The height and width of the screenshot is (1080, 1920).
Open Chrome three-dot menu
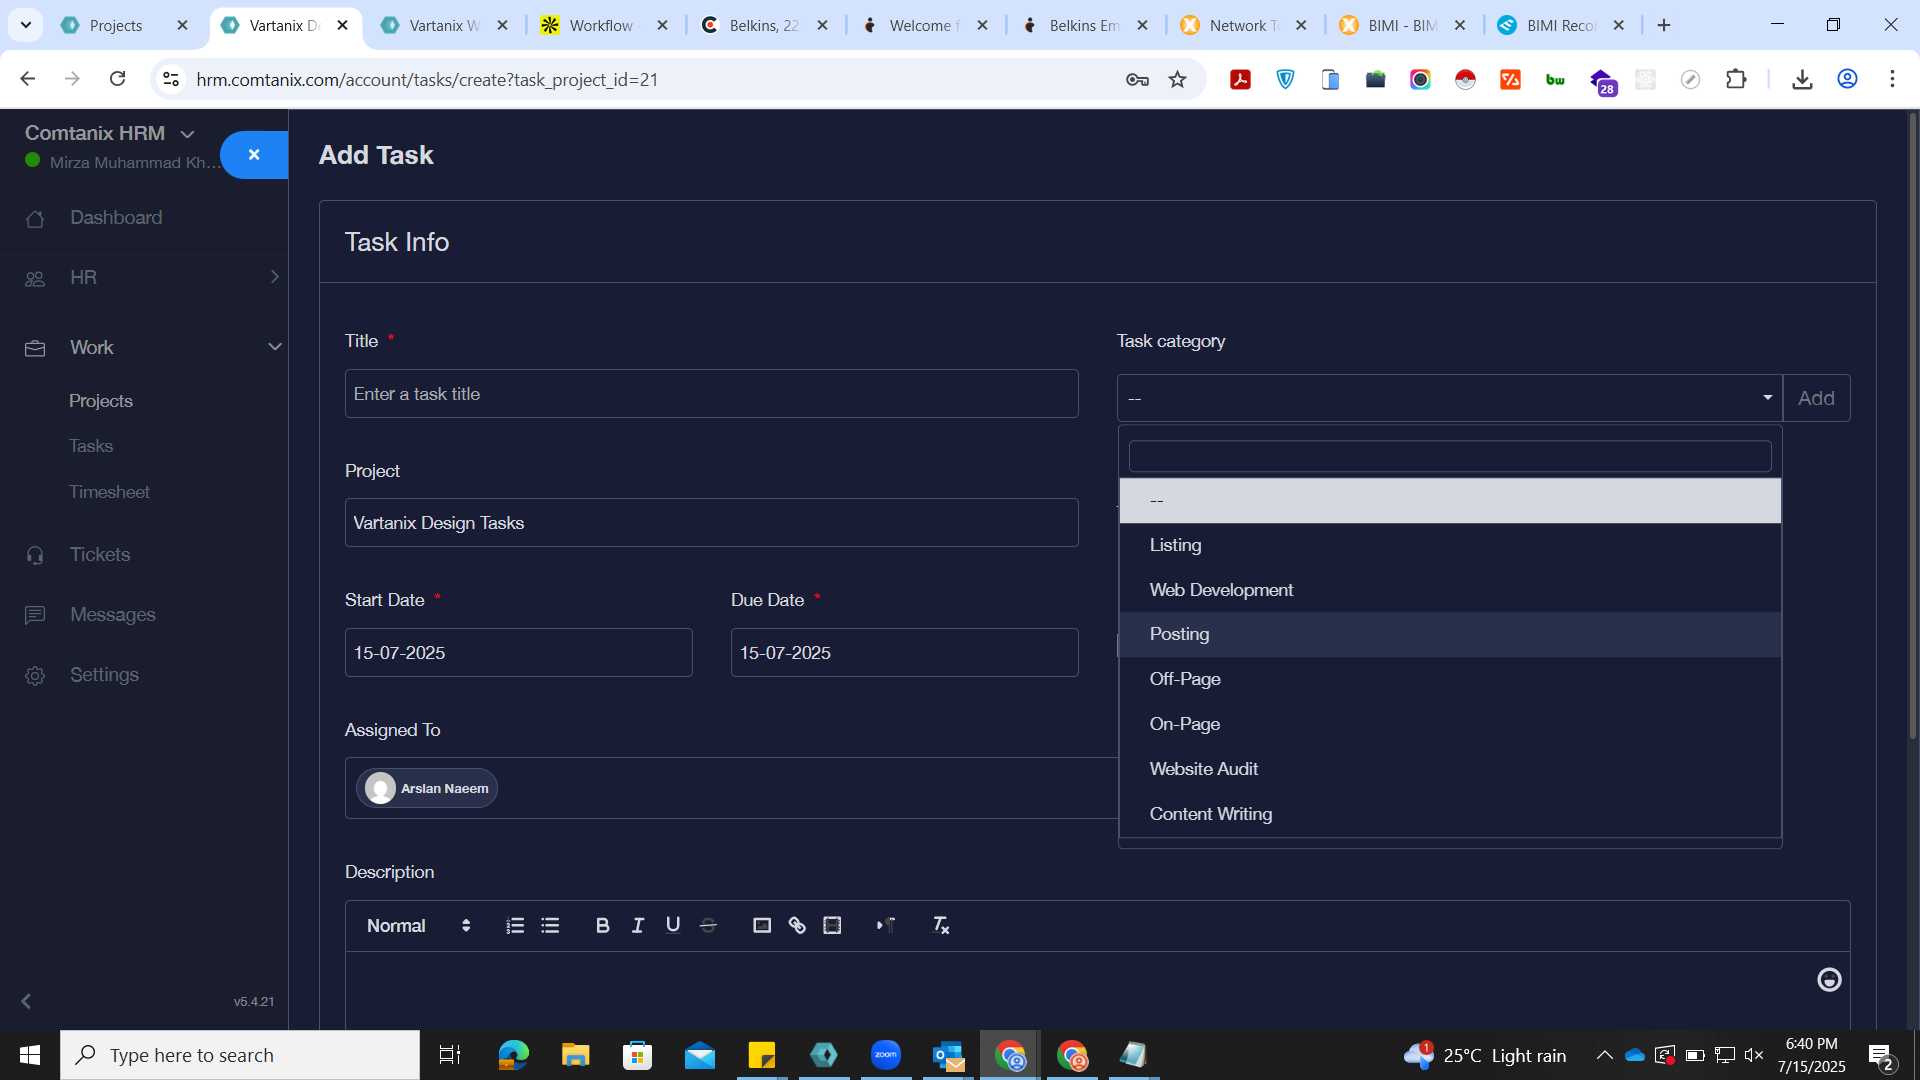[1892, 79]
